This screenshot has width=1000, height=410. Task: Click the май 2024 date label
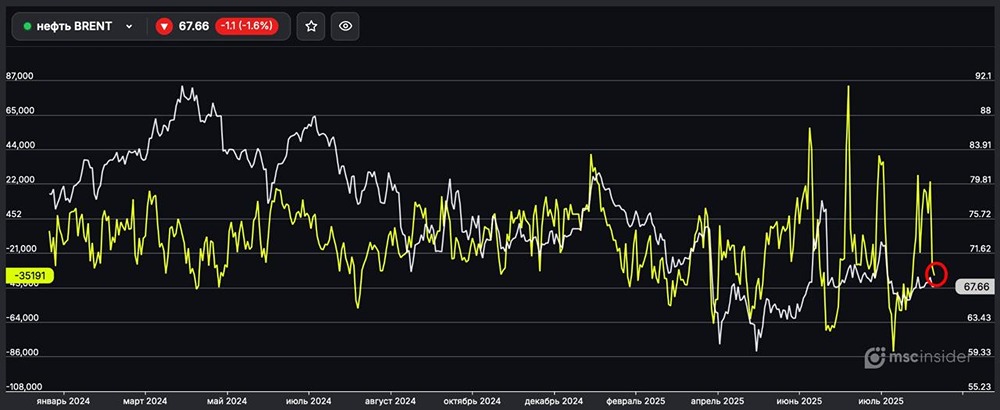227,401
